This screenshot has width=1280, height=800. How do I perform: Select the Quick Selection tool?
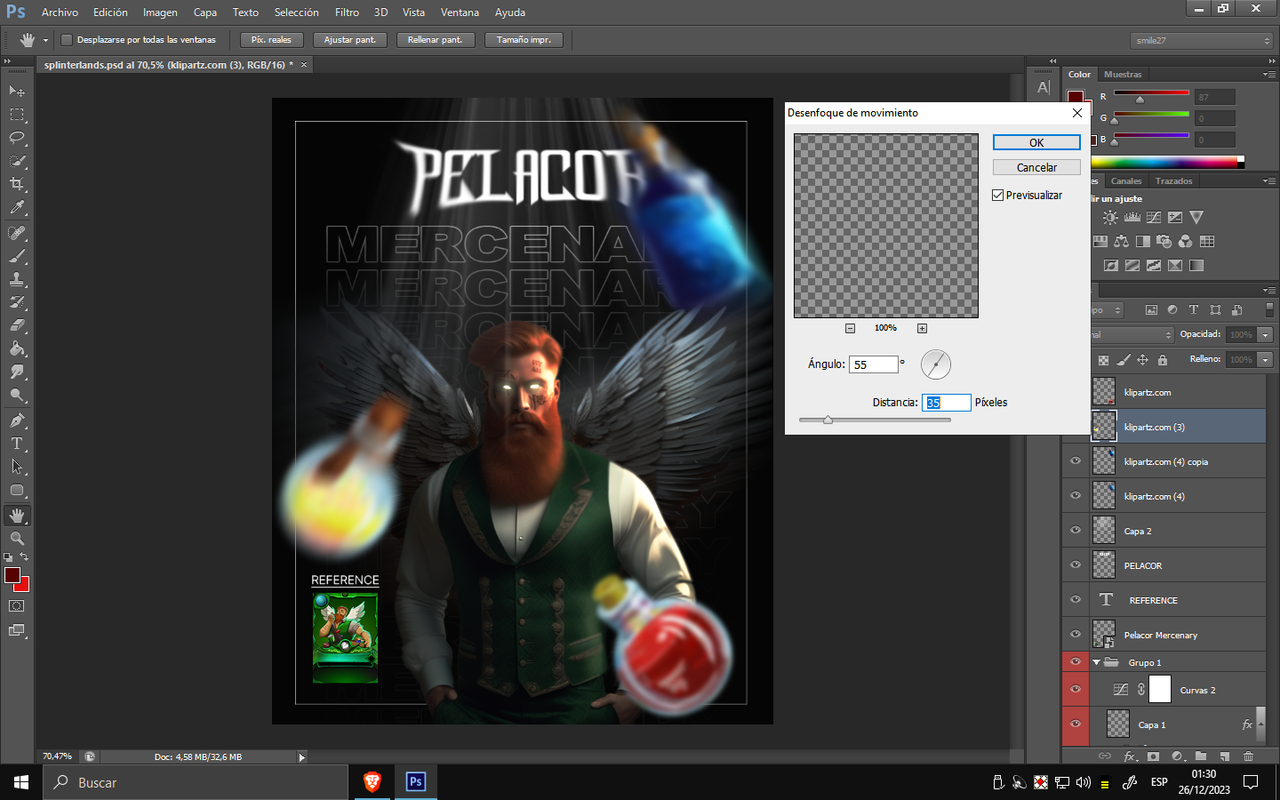pos(17,161)
